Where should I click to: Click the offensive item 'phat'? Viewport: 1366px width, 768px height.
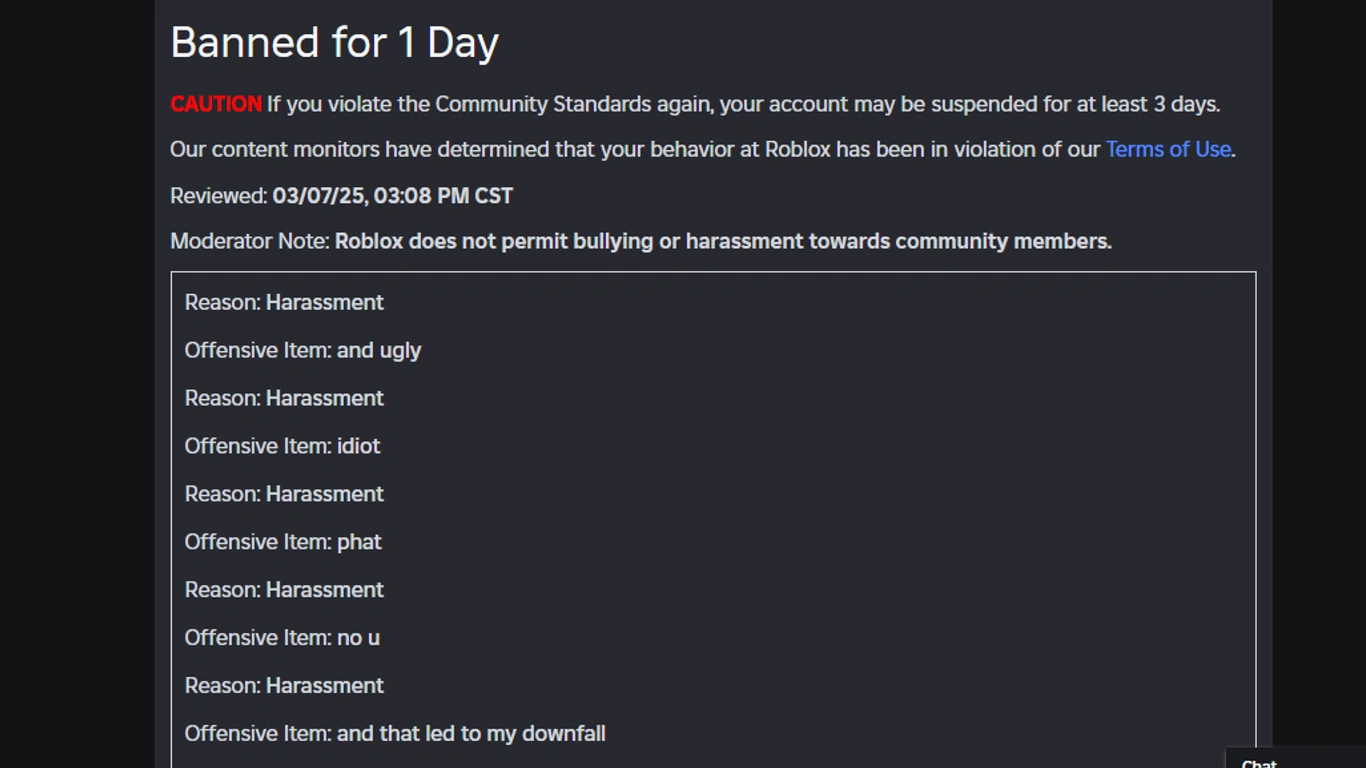coord(283,542)
